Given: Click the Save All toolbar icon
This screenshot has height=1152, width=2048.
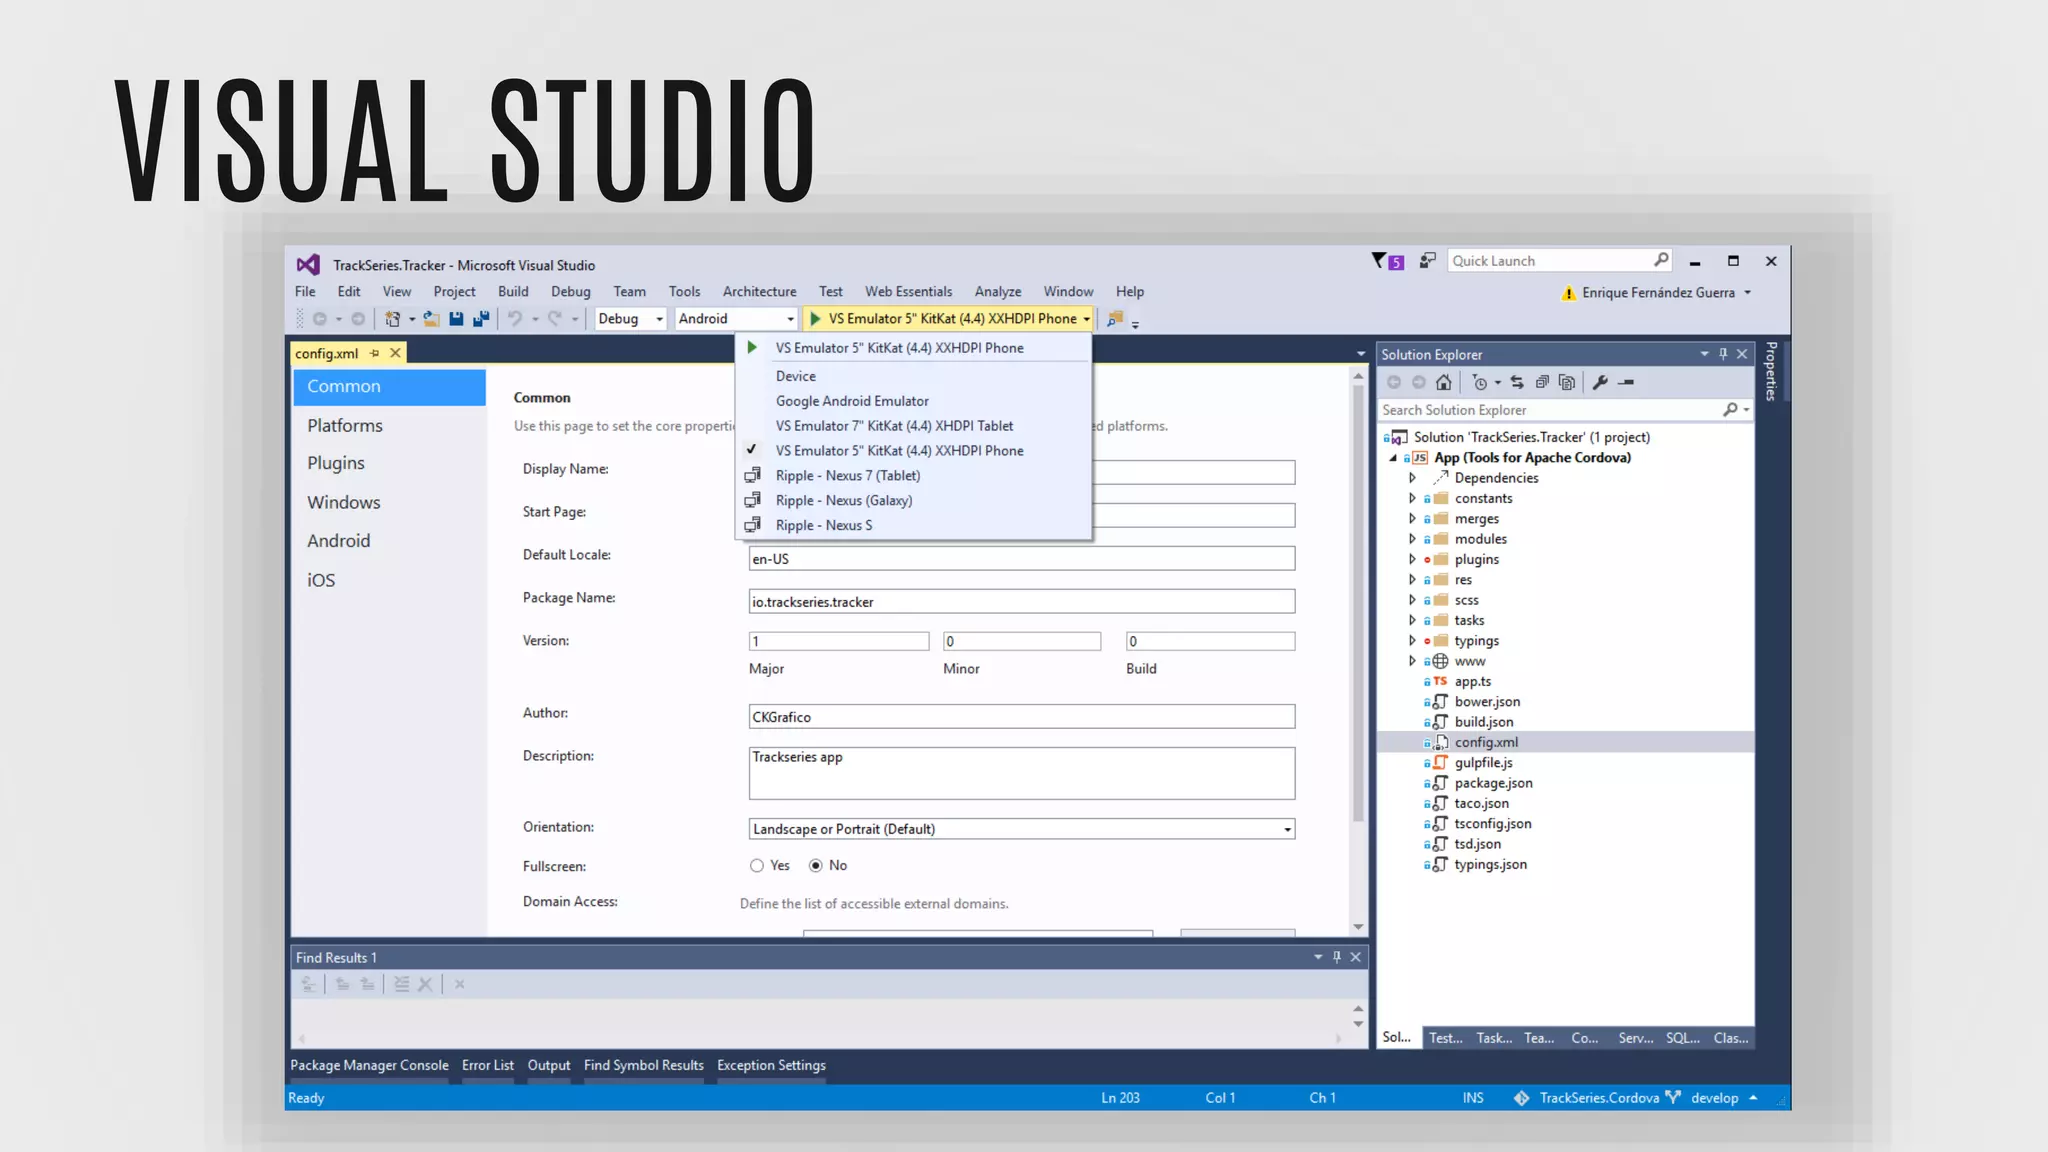Looking at the screenshot, I should 481,319.
